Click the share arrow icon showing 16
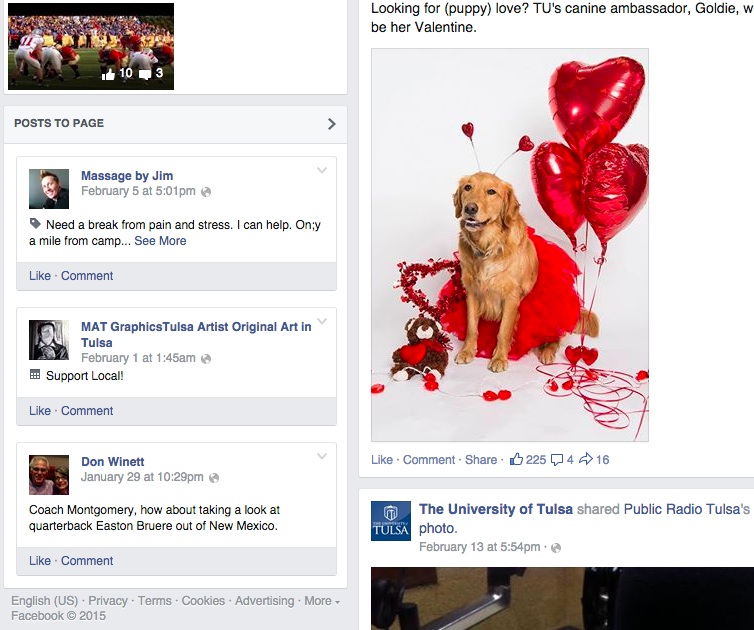Viewport: 754px width, 630px height. click(586, 459)
